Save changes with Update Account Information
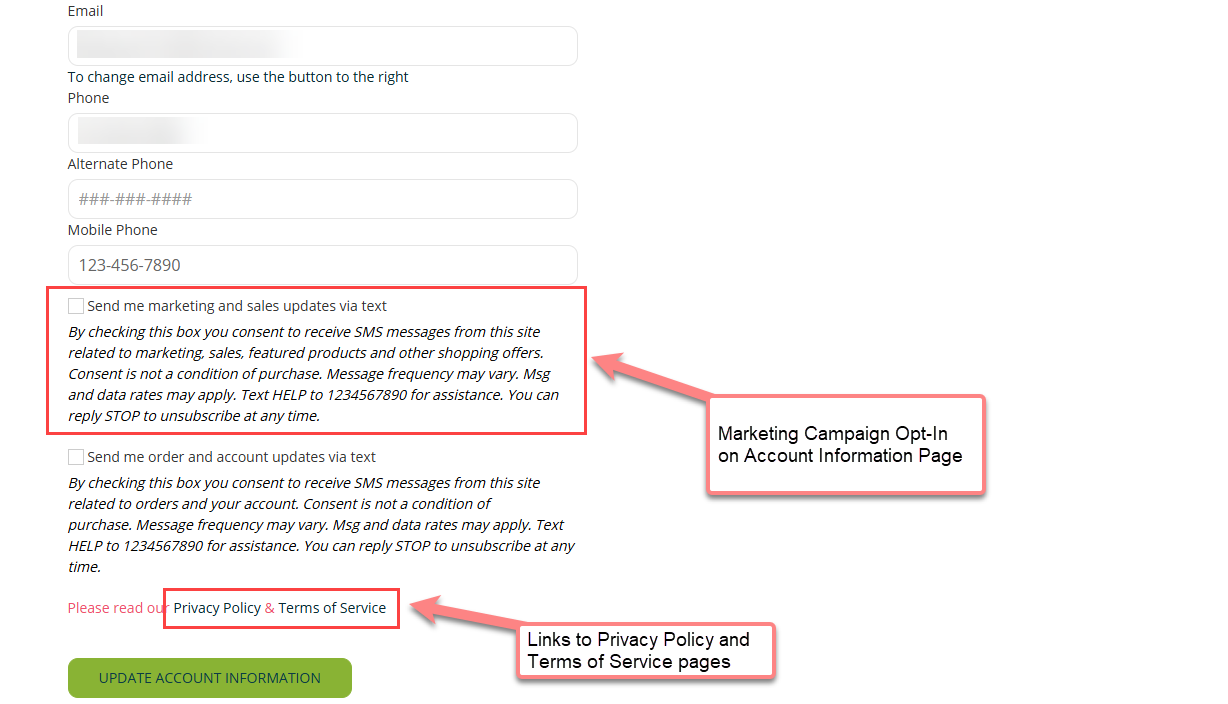This screenshot has height=704, width=1228. click(x=209, y=678)
